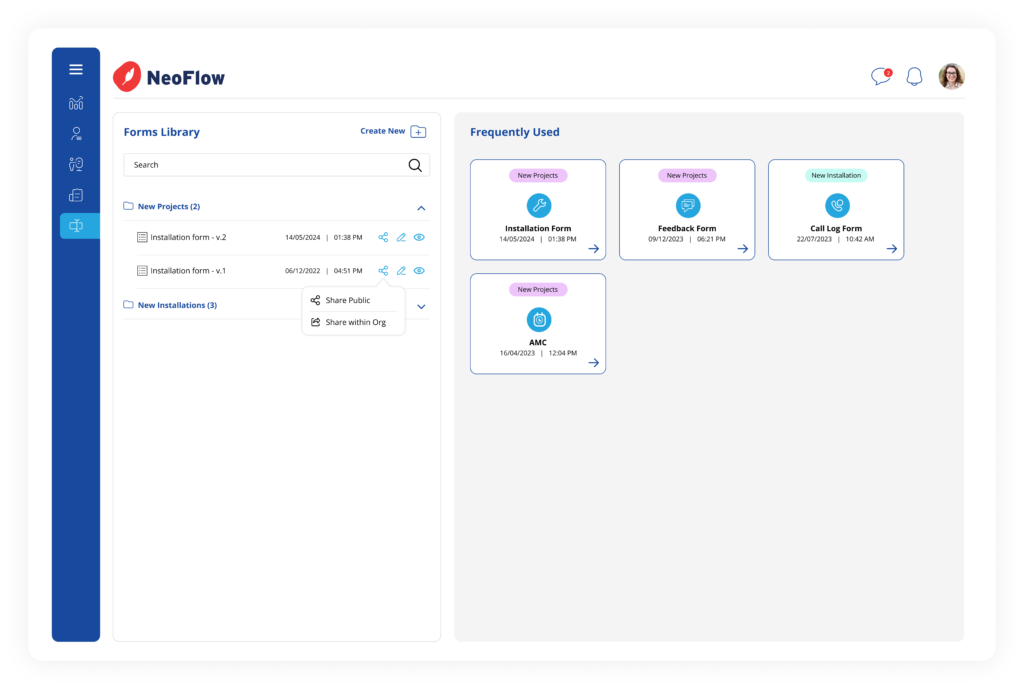
Task: Click the 06/12/2022 date in forms list
Action: pos(303,271)
